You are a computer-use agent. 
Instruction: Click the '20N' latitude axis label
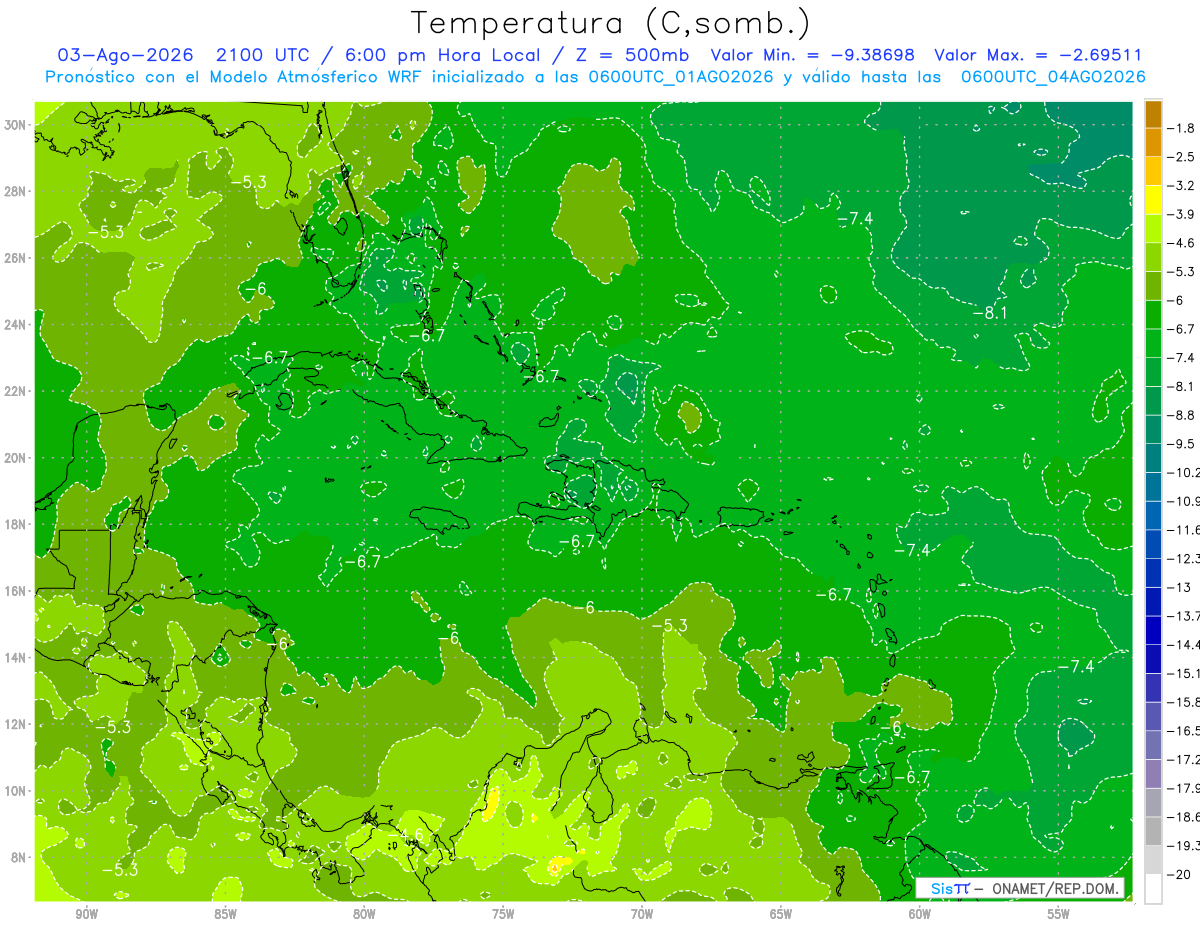pyautogui.click(x=15, y=458)
